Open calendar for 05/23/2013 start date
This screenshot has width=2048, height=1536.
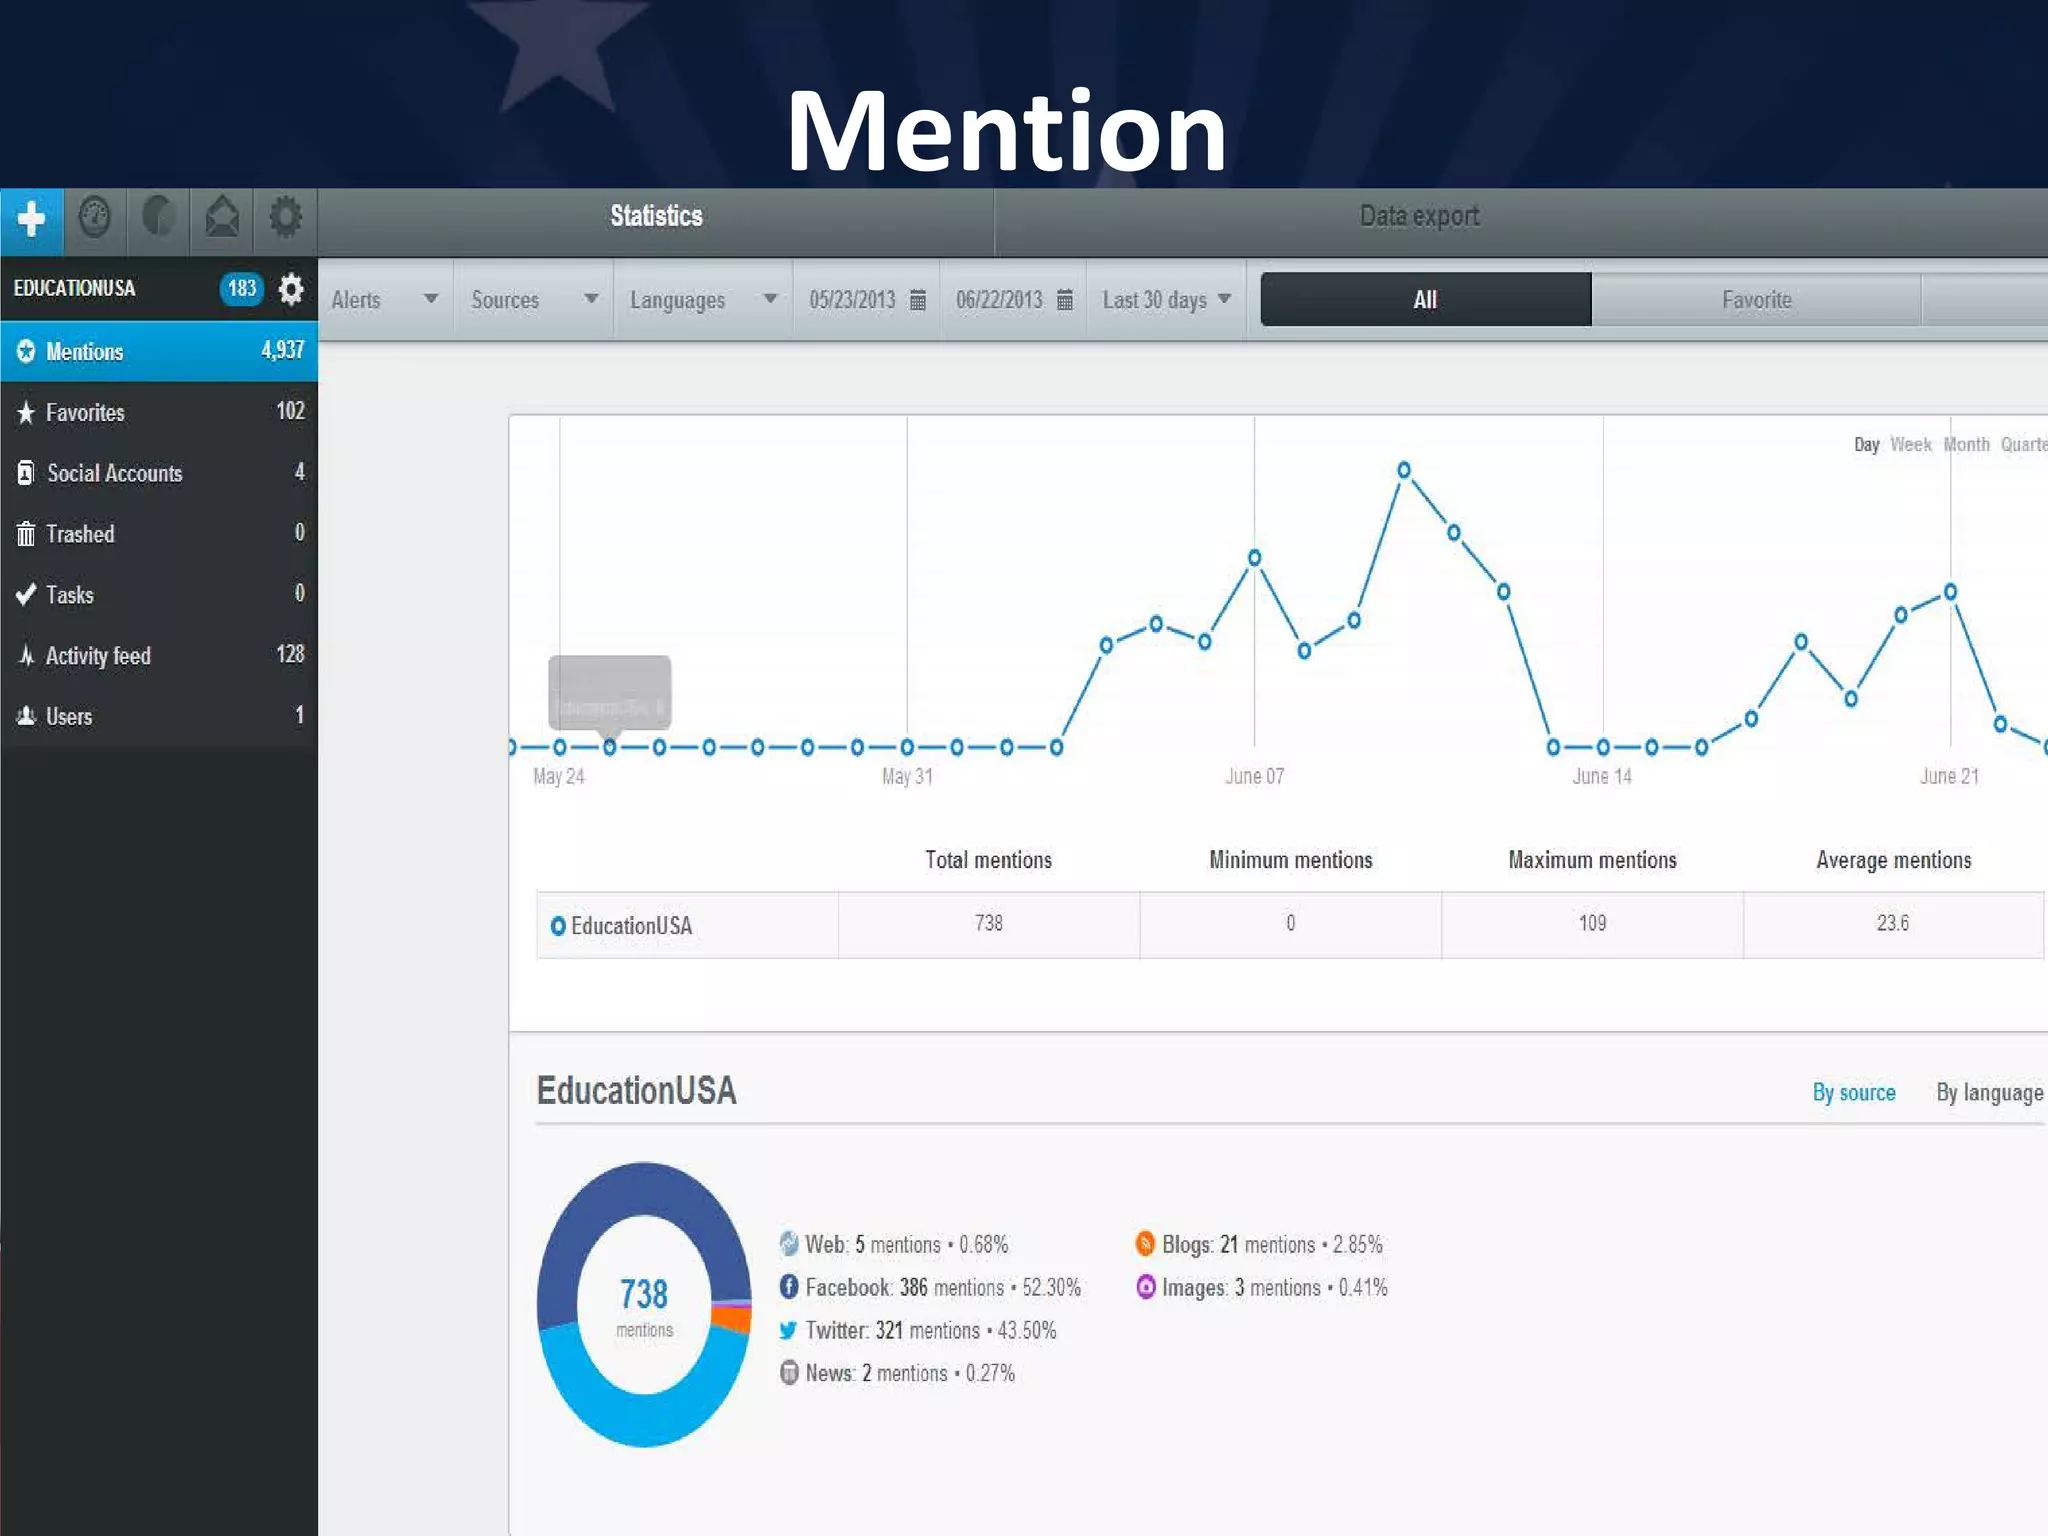[x=918, y=300]
